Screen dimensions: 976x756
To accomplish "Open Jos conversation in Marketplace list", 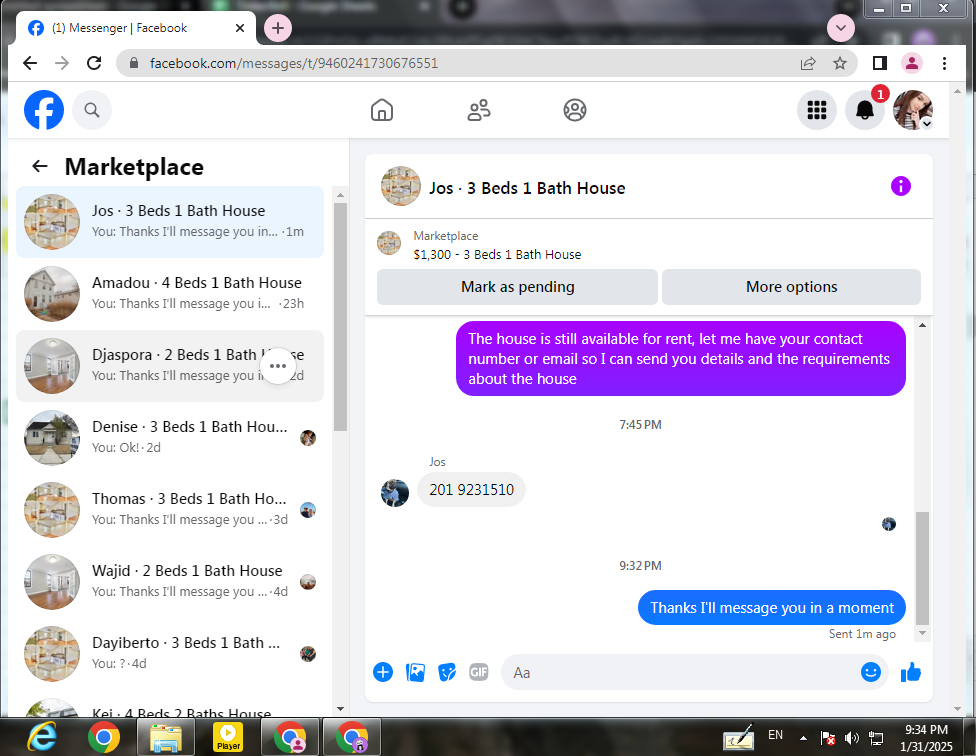I will 170,222.
